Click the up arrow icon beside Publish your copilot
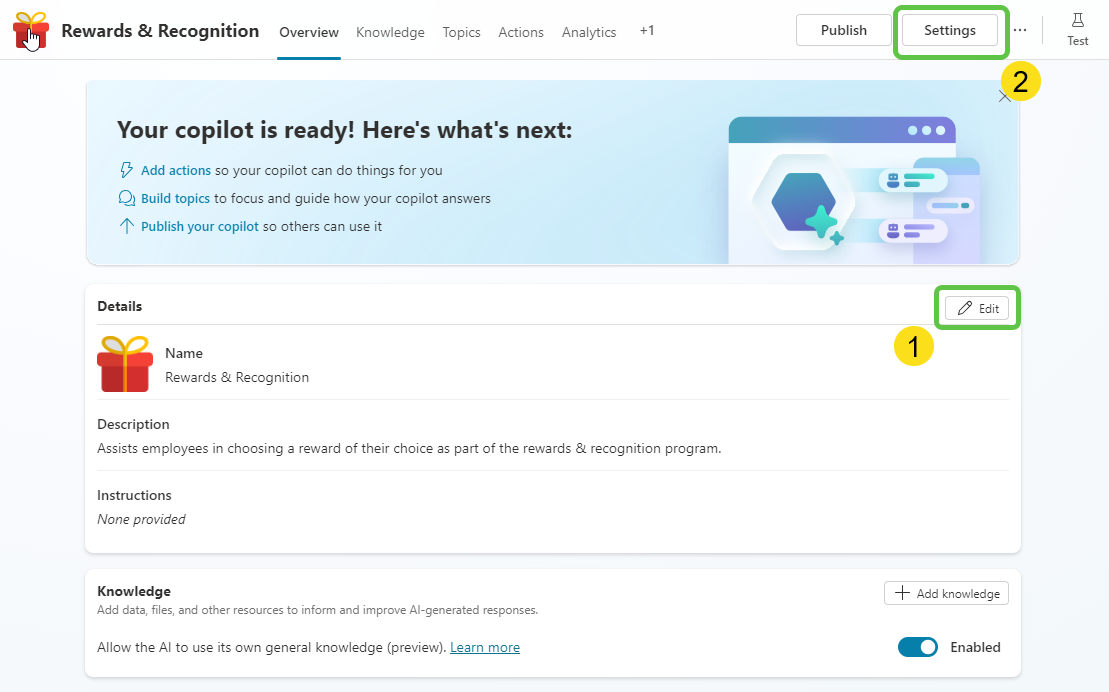 click(x=126, y=226)
